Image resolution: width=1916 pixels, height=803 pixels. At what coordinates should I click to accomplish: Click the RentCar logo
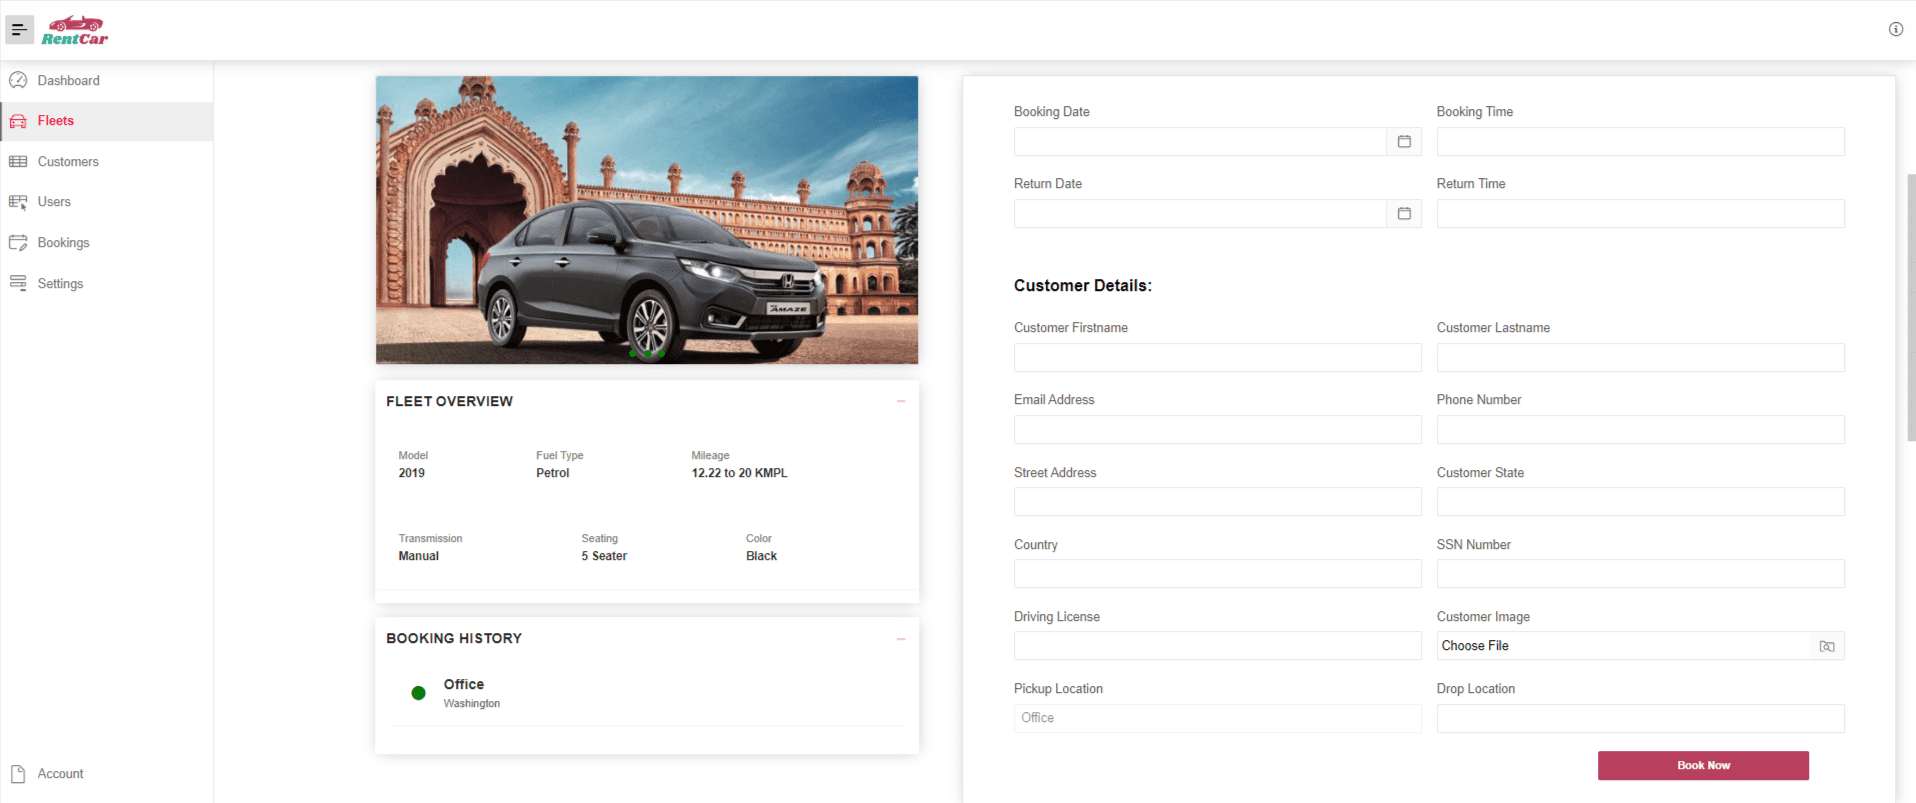75,31
